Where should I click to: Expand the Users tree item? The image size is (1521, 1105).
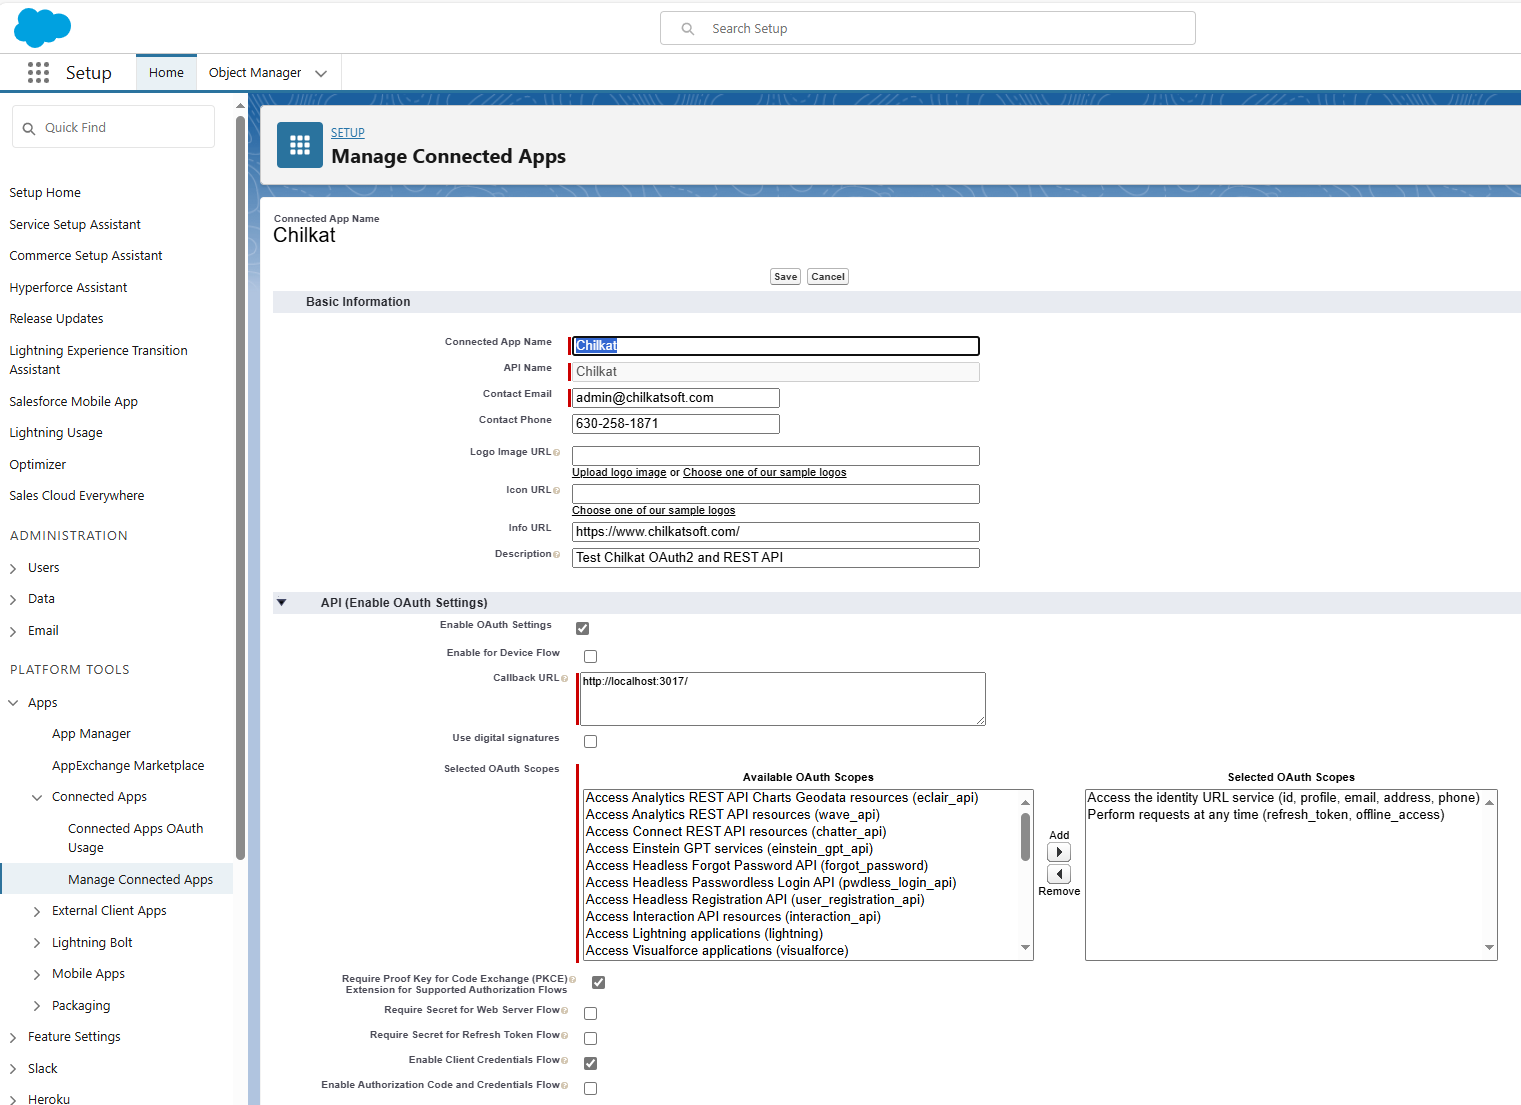(x=13, y=568)
